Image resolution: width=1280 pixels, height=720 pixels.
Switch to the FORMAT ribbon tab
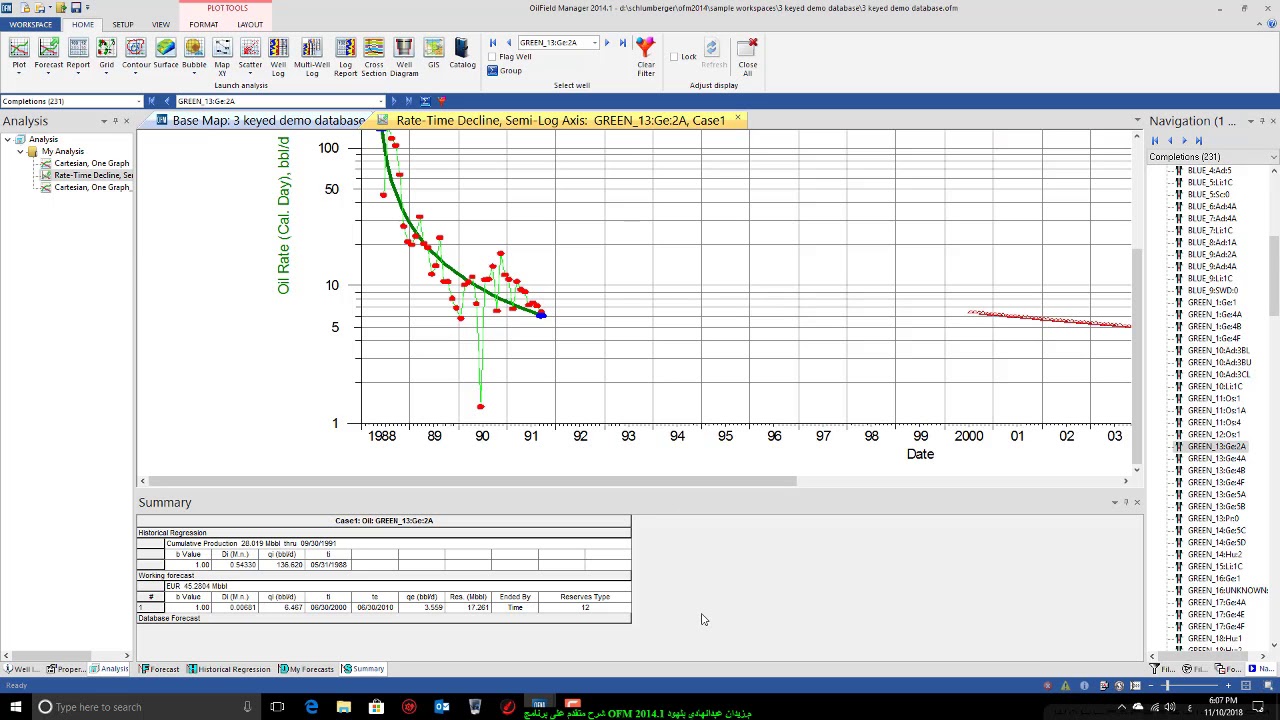point(204,24)
